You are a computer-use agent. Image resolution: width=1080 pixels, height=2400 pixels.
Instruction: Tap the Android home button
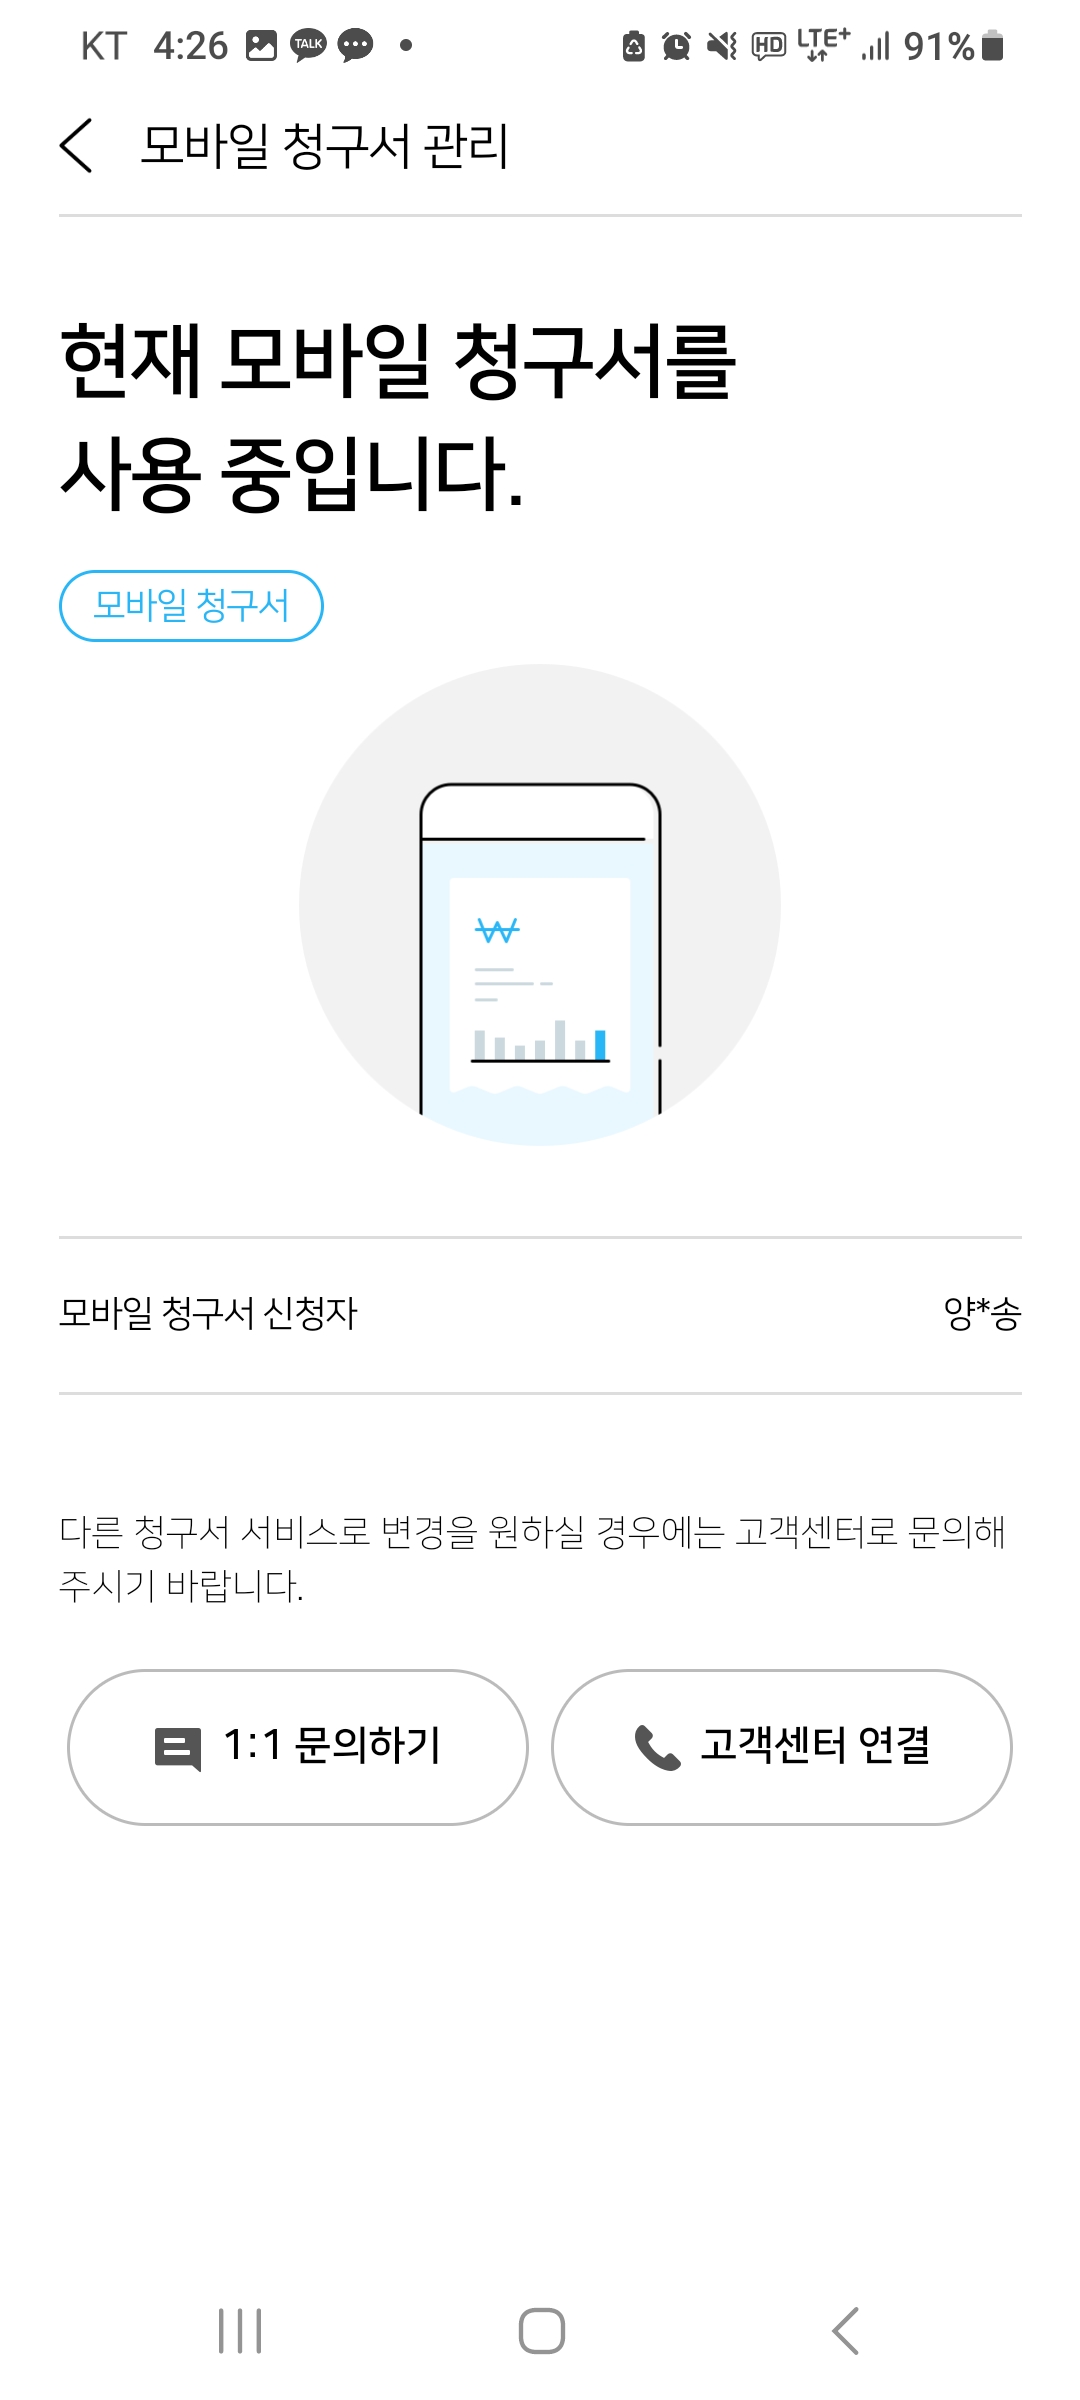(x=541, y=2331)
